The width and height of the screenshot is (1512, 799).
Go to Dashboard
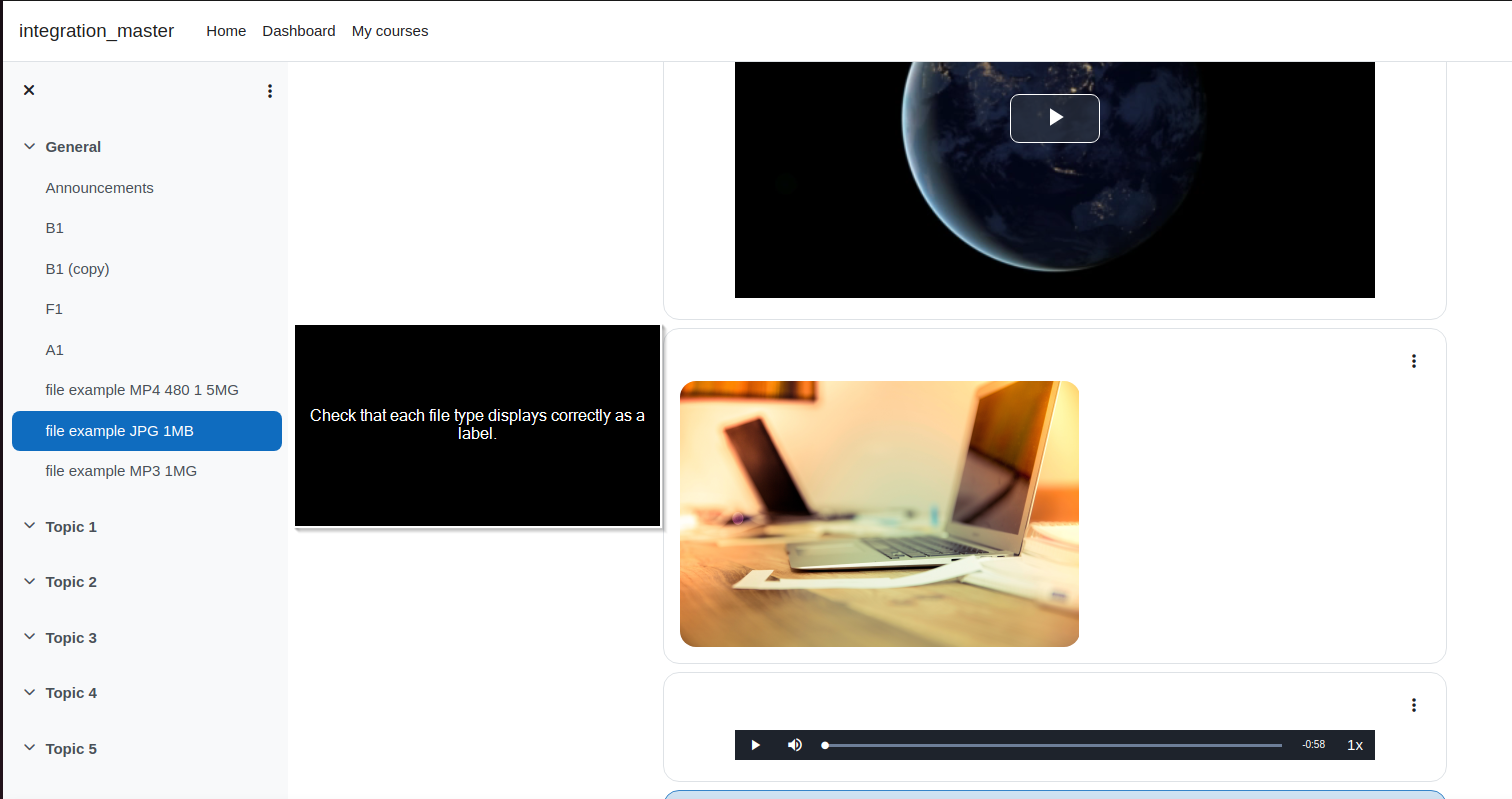299,31
